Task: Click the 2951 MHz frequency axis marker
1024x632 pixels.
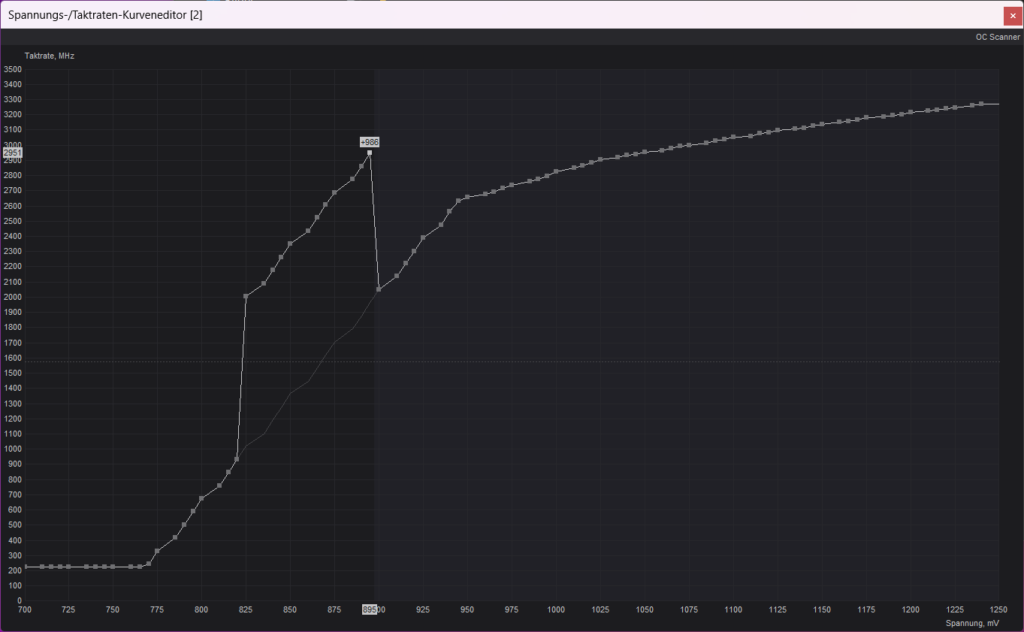Action: pyautogui.click(x=12, y=153)
